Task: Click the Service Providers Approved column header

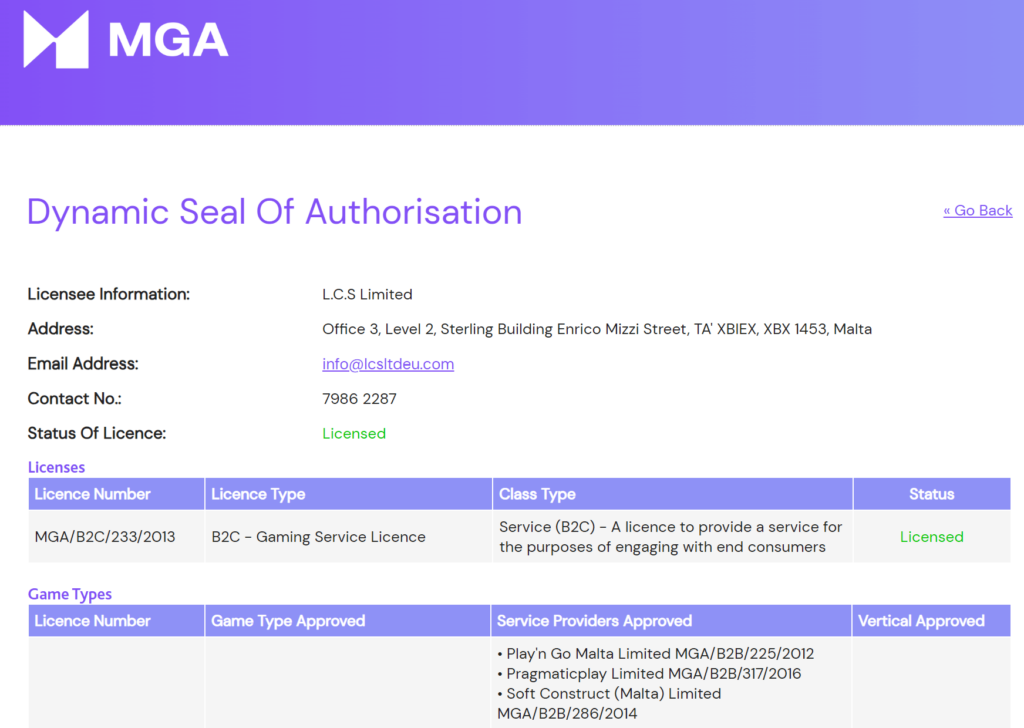Action: (x=594, y=621)
